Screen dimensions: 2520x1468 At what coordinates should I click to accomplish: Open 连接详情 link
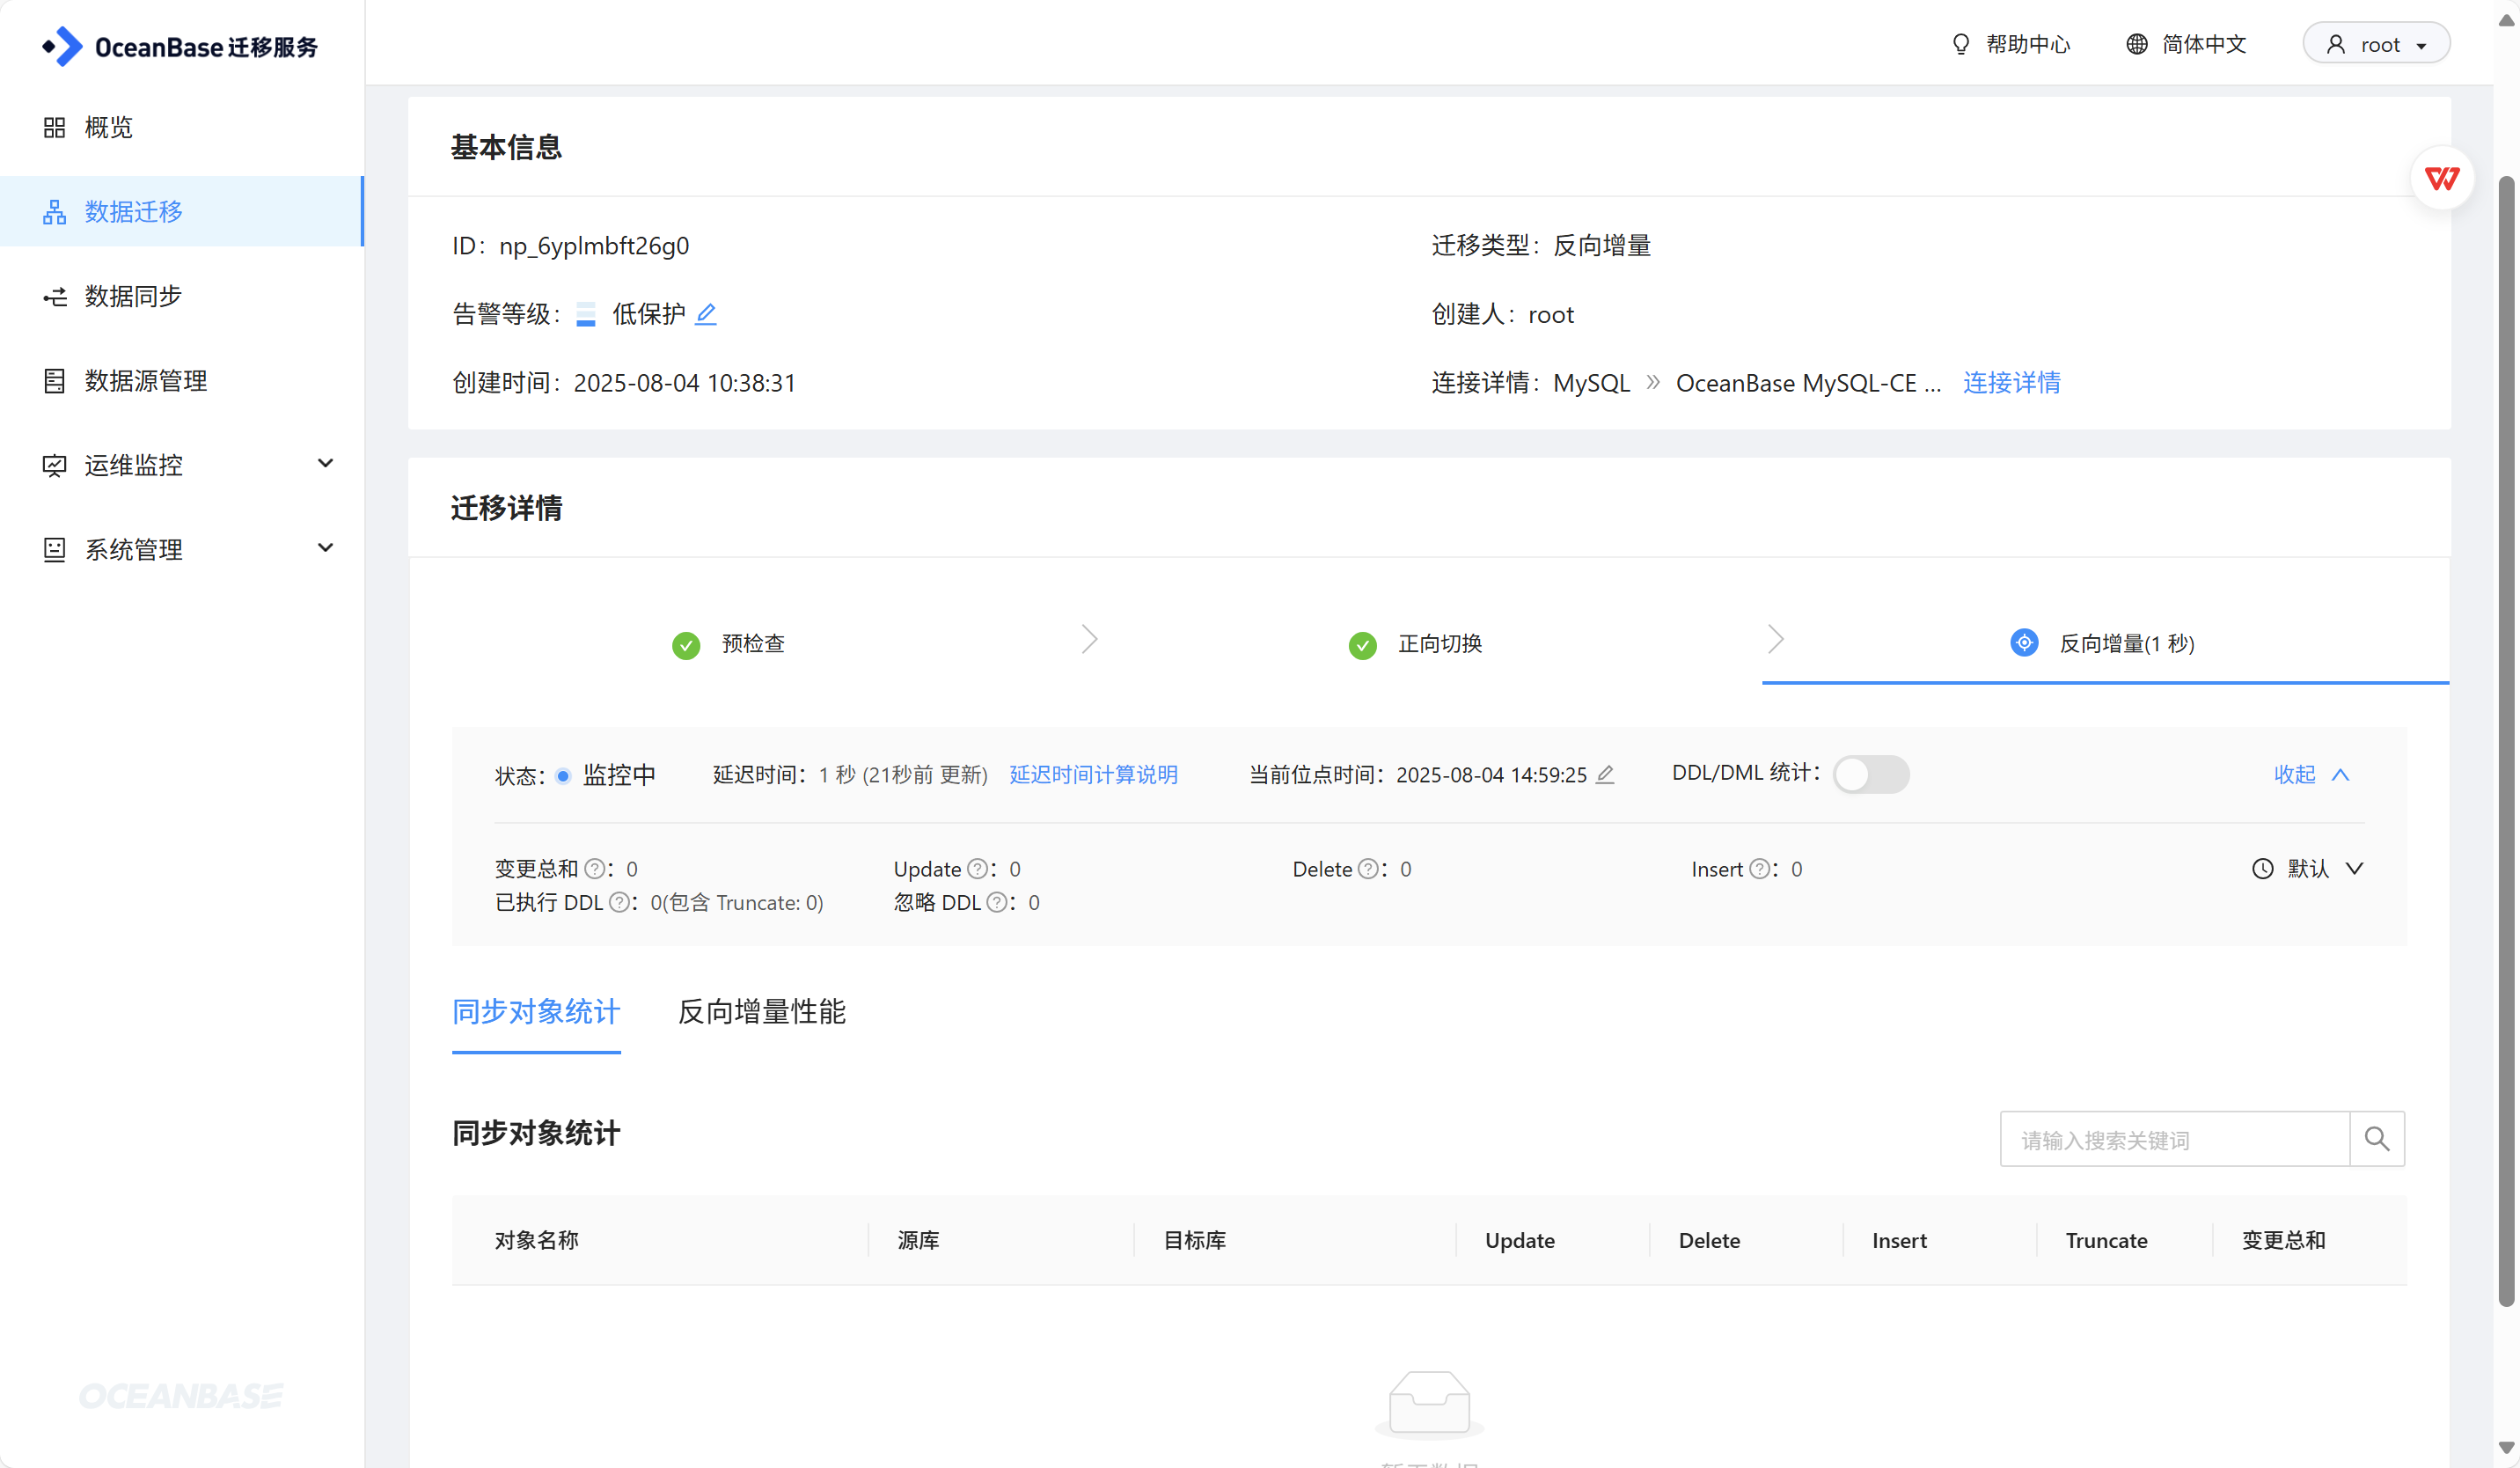2011,383
